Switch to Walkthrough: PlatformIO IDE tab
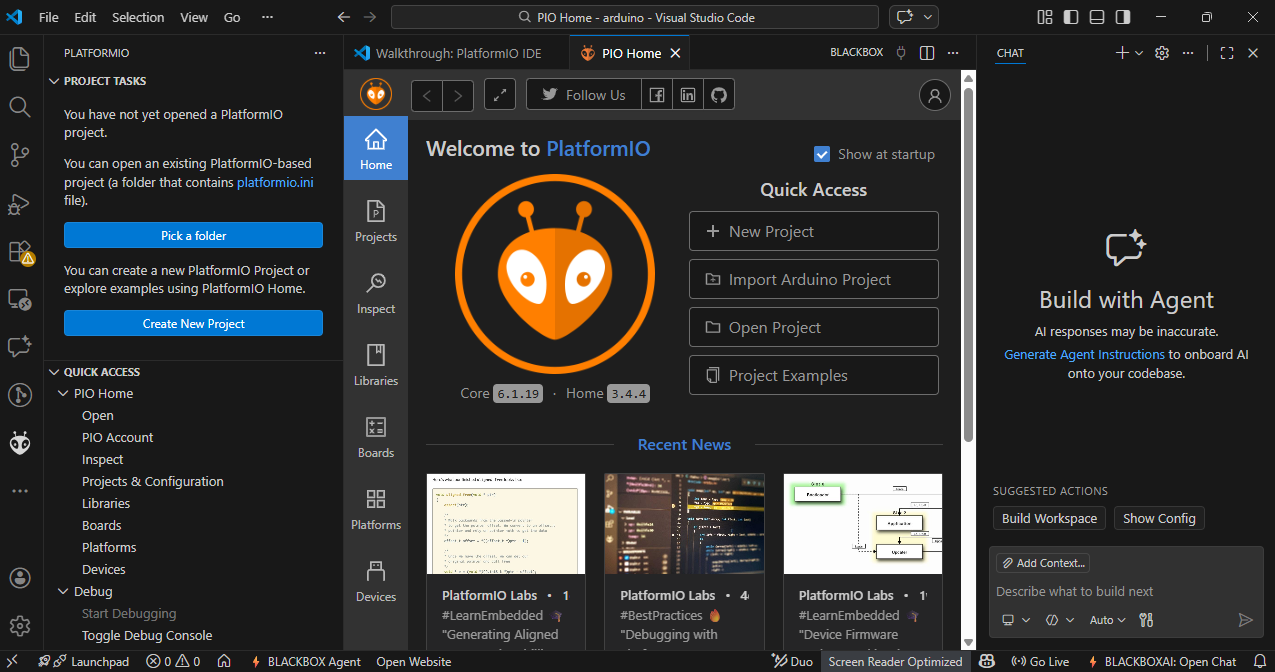This screenshot has width=1275, height=672. point(456,53)
